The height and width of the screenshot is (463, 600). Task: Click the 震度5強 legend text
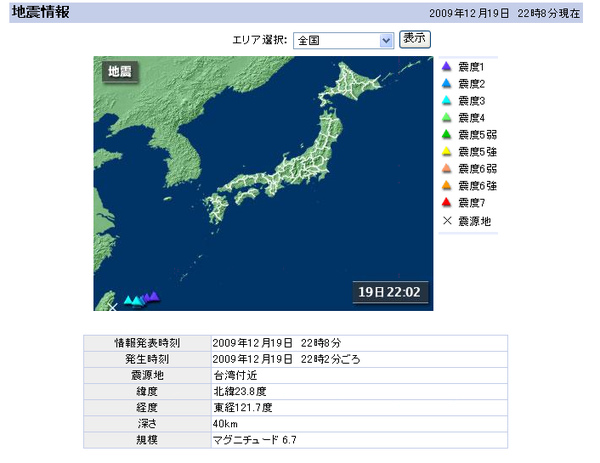478,152
